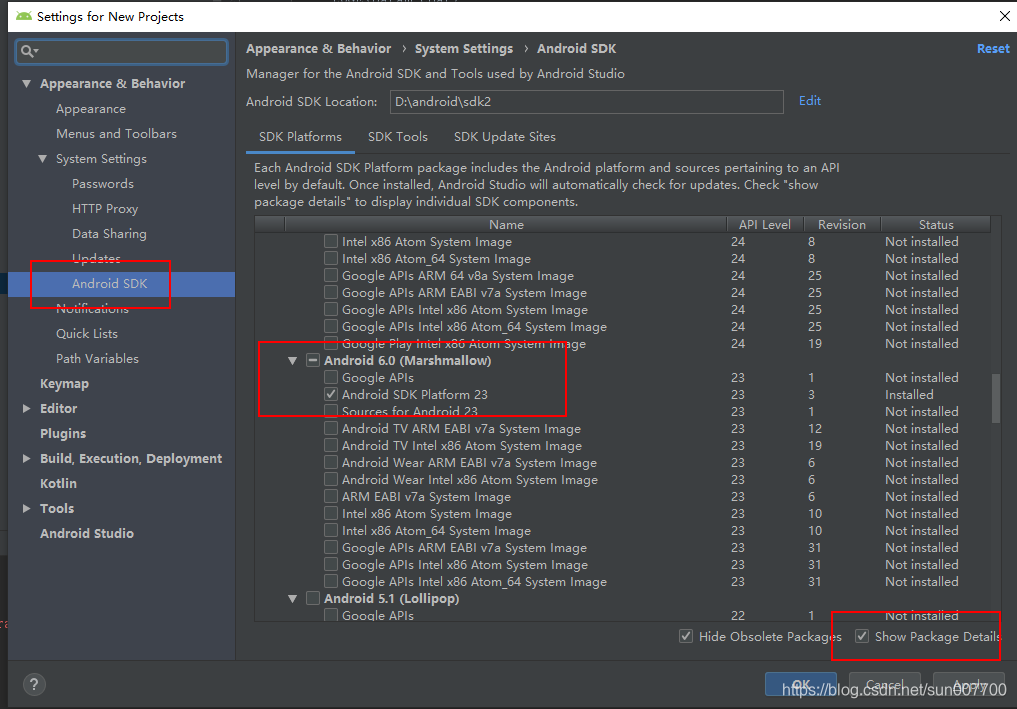Uncheck Hide Obsolete Packages

(686, 636)
